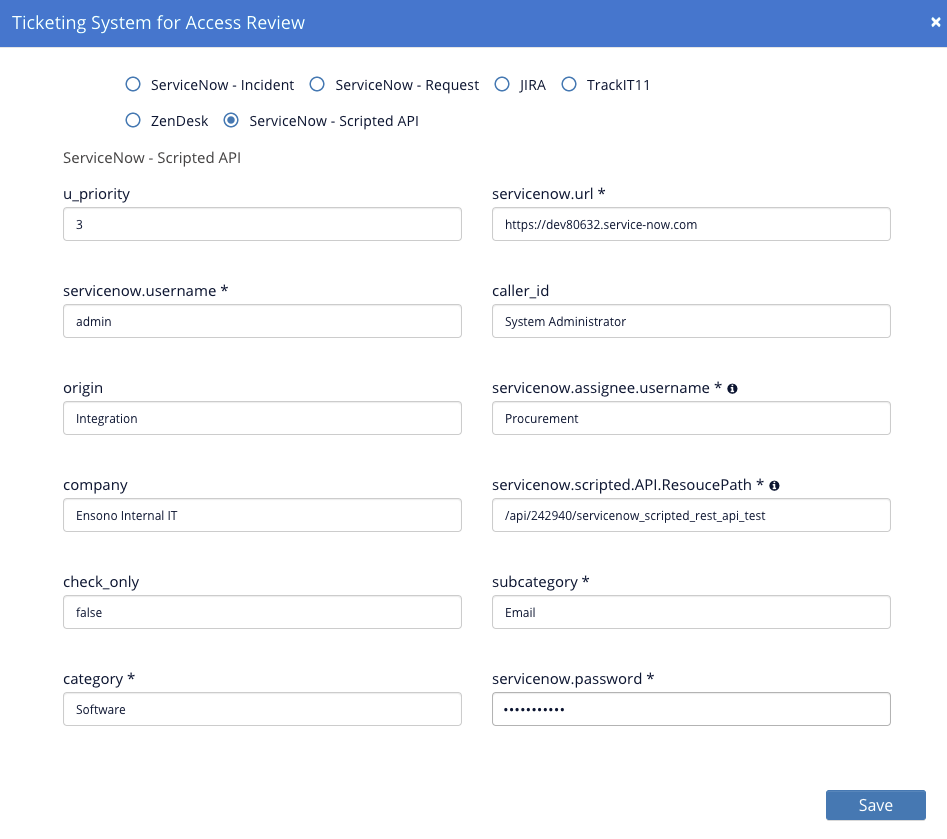
Task: Click the company label text
Action: pyautogui.click(x=95, y=486)
